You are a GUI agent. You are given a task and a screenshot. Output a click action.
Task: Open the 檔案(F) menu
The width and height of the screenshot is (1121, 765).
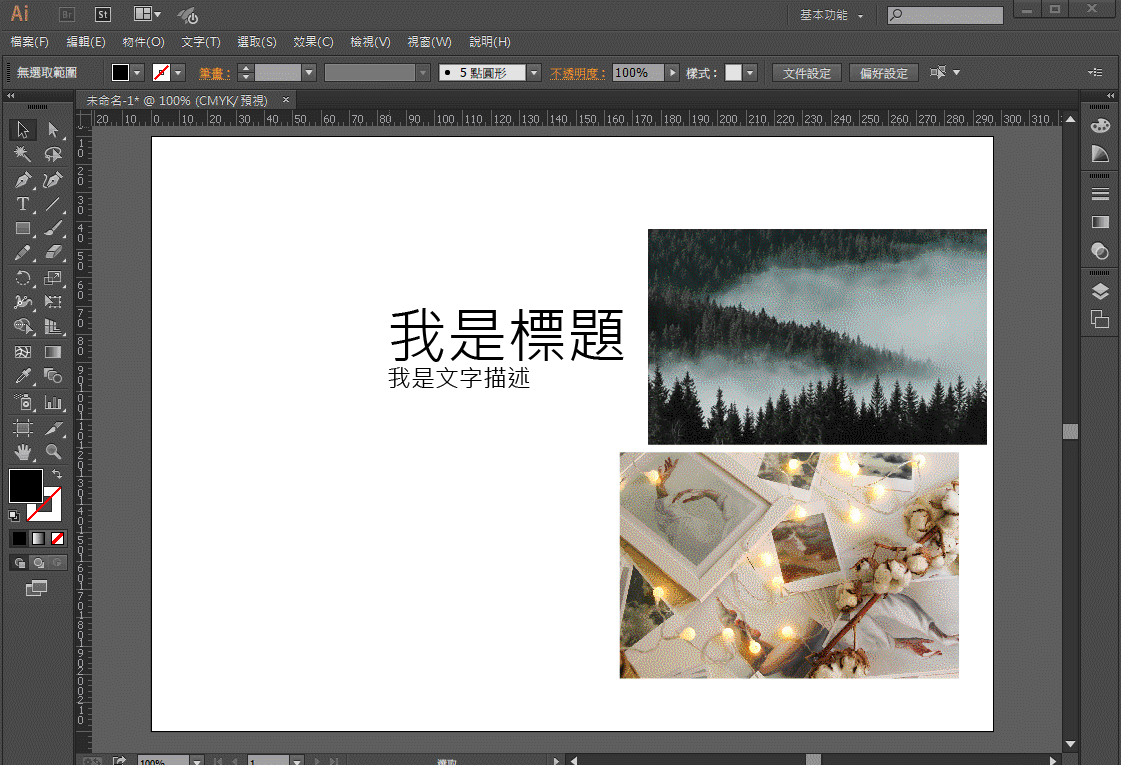[x=29, y=41]
